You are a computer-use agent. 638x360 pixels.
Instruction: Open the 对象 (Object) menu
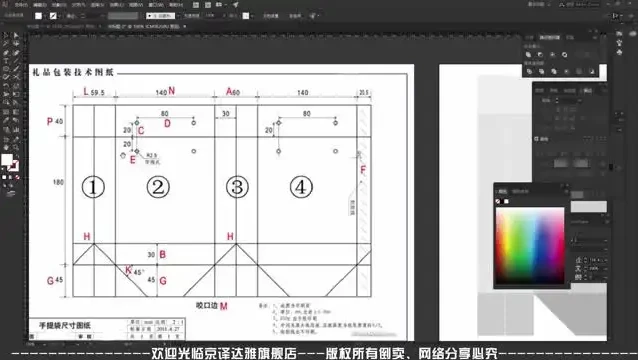[x=59, y=5]
